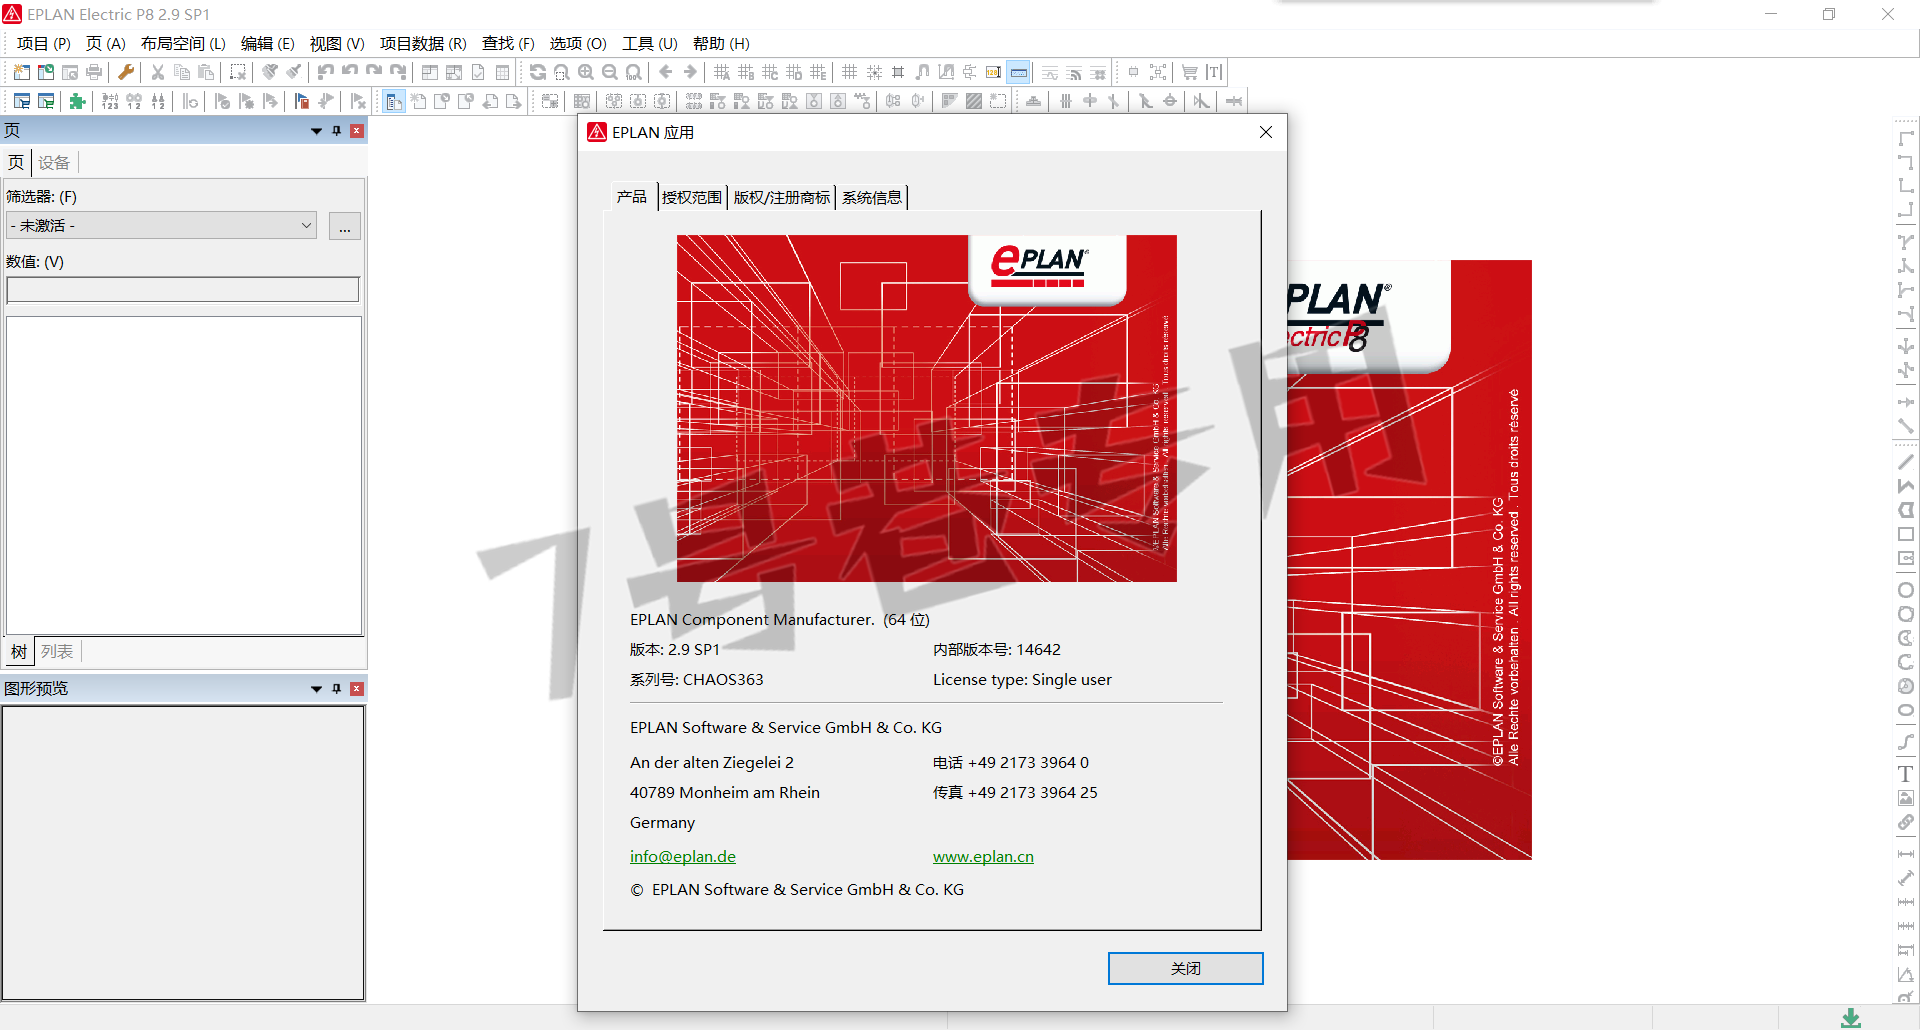The width and height of the screenshot is (1920, 1030).
Task: Select the circle tool in right toolbar
Action: (1906, 590)
